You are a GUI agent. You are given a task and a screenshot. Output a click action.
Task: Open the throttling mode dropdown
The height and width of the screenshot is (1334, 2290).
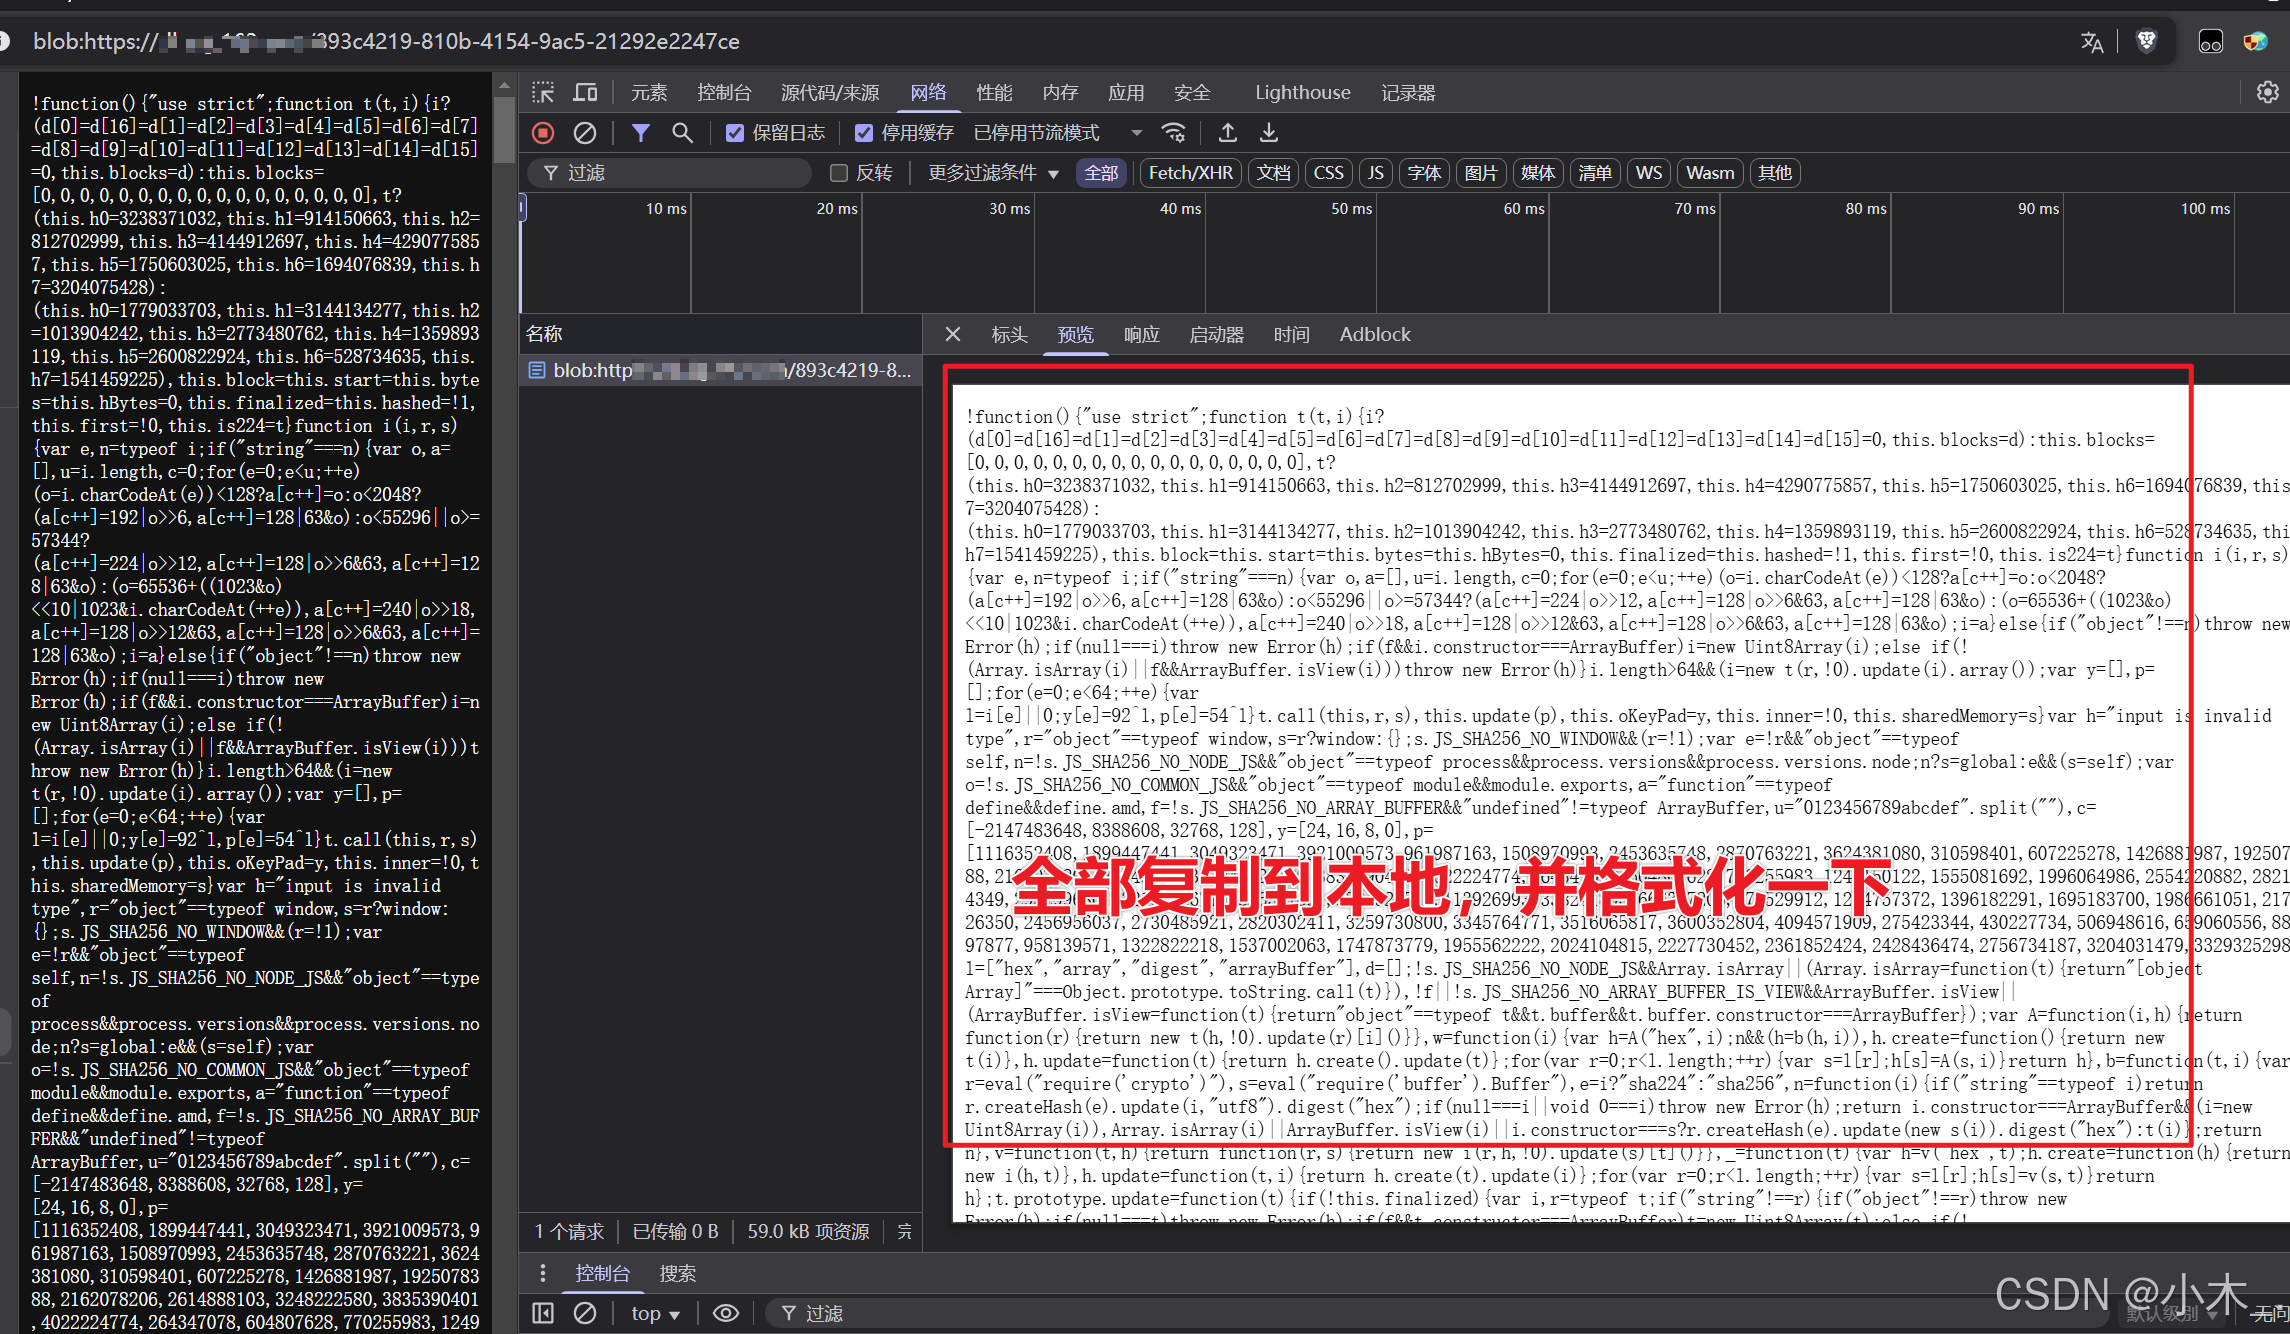pyautogui.click(x=1058, y=133)
